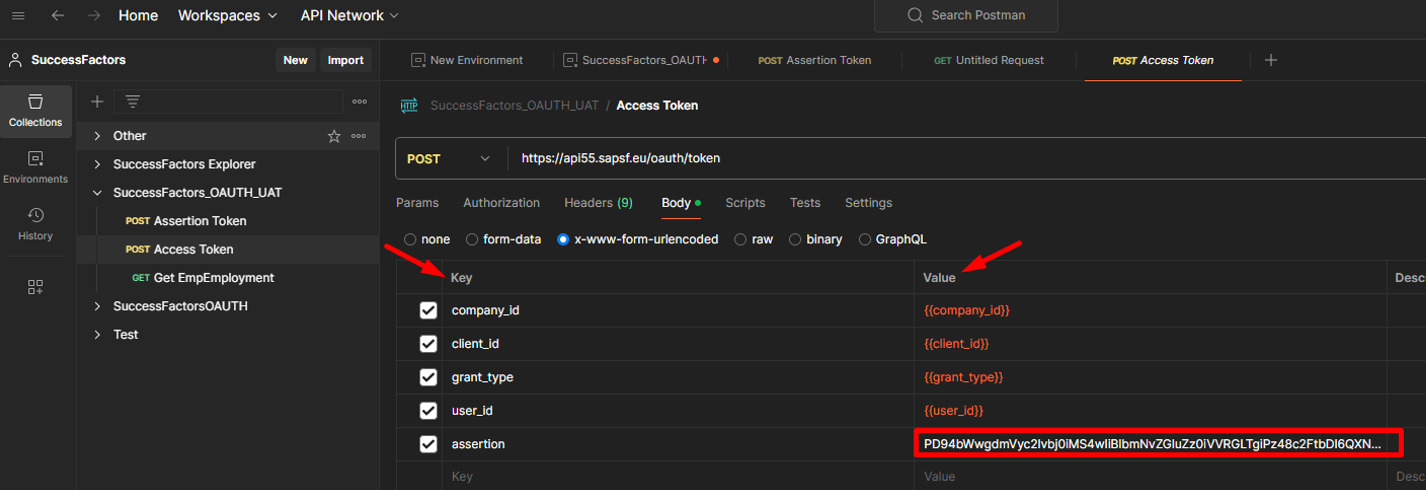The image size is (1426, 490).
Task: Click the plus icon to create collection
Action: tap(97, 101)
